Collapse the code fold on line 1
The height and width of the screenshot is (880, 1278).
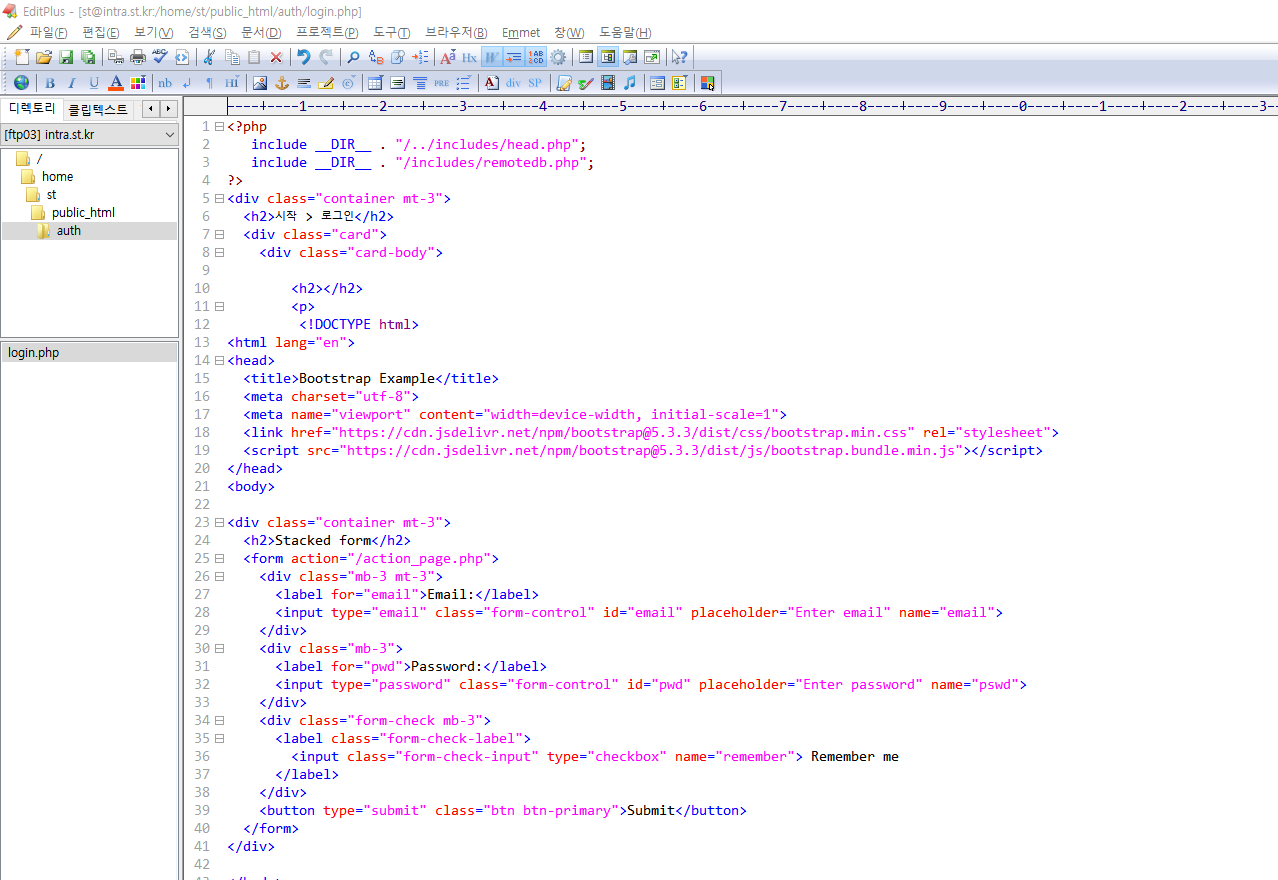click(218, 127)
